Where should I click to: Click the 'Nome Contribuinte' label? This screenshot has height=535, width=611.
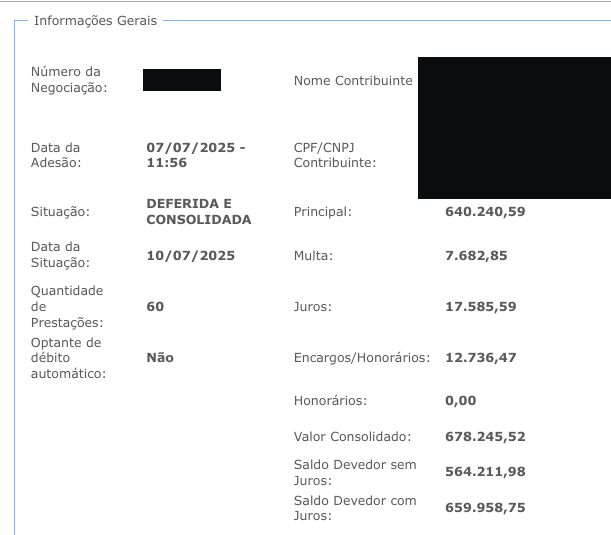pyautogui.click(x=353, y=81)
